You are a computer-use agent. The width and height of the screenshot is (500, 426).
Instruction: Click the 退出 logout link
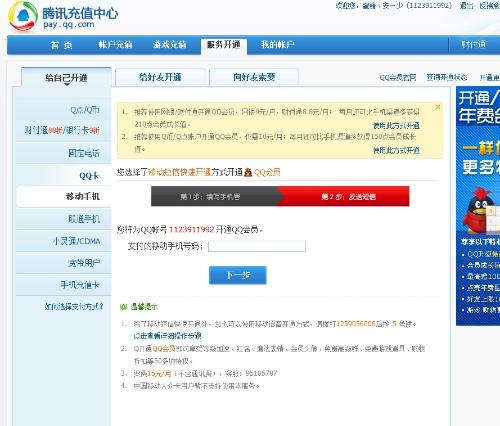pyautogui.click(x=467, y=6)
